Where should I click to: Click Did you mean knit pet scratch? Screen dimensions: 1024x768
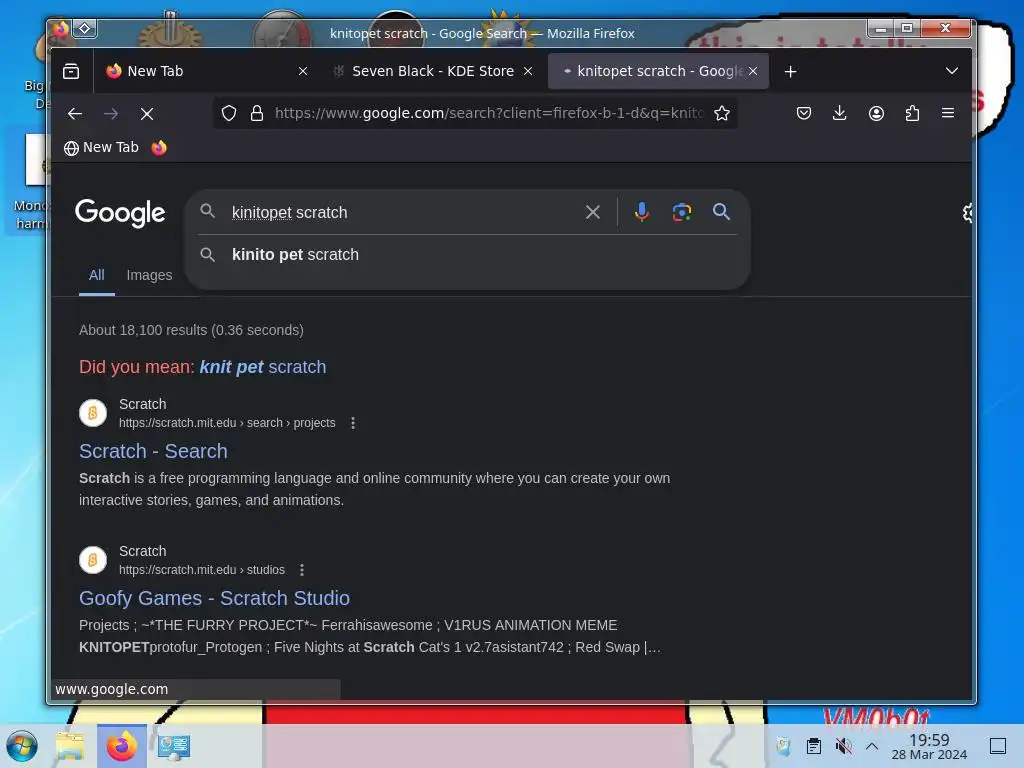click(x=263, y=367)
